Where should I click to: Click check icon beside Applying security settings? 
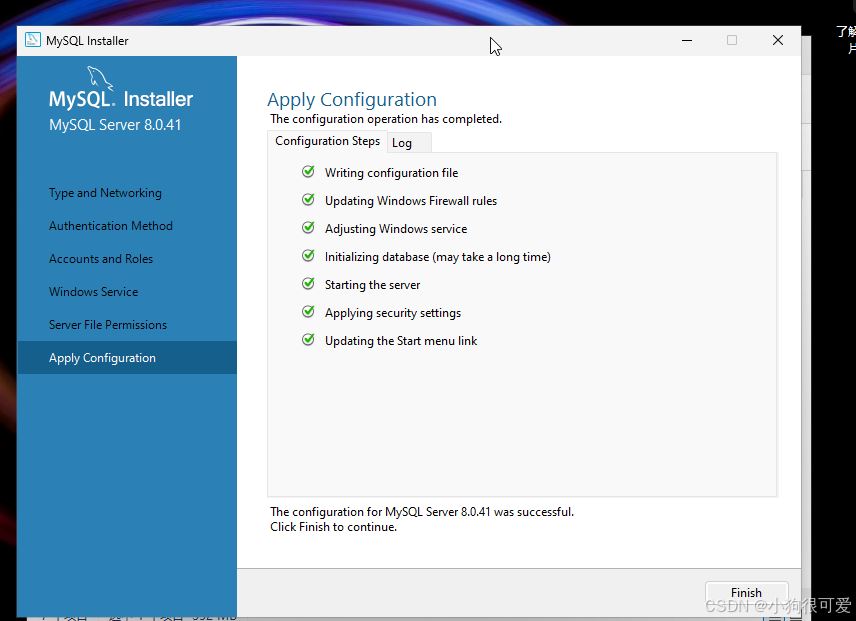308,312
